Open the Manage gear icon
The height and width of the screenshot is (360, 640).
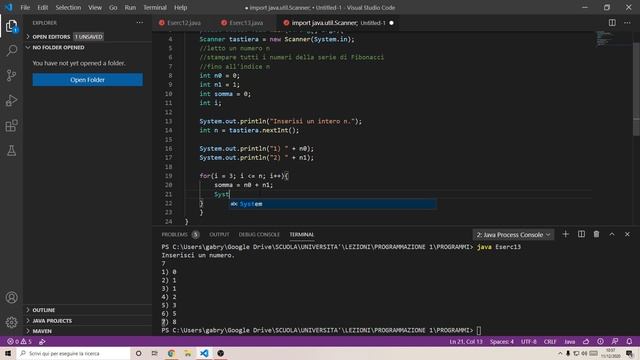click(11, 322)
